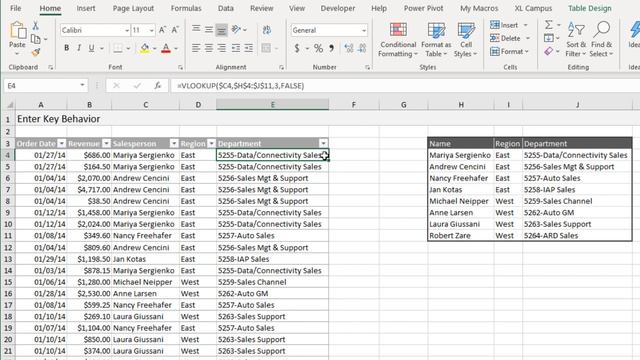Toggle Top Align

[196, 29]
